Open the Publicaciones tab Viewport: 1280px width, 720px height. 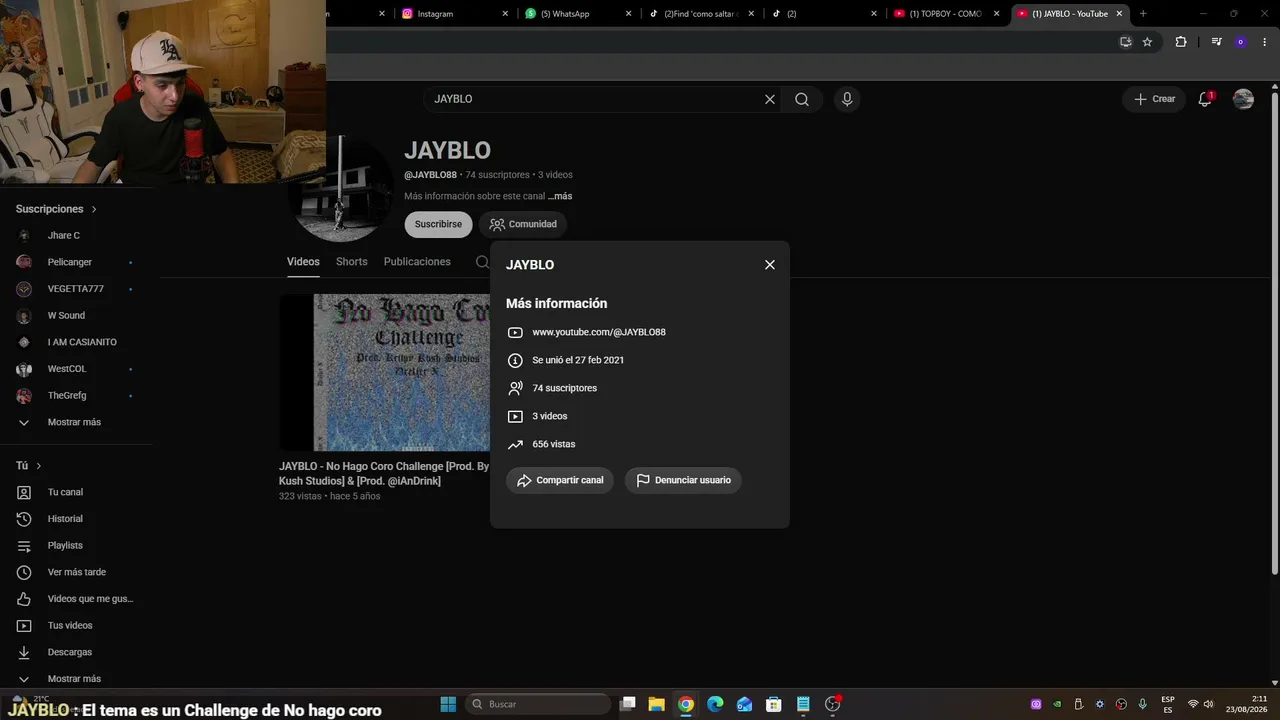[417, 262]
